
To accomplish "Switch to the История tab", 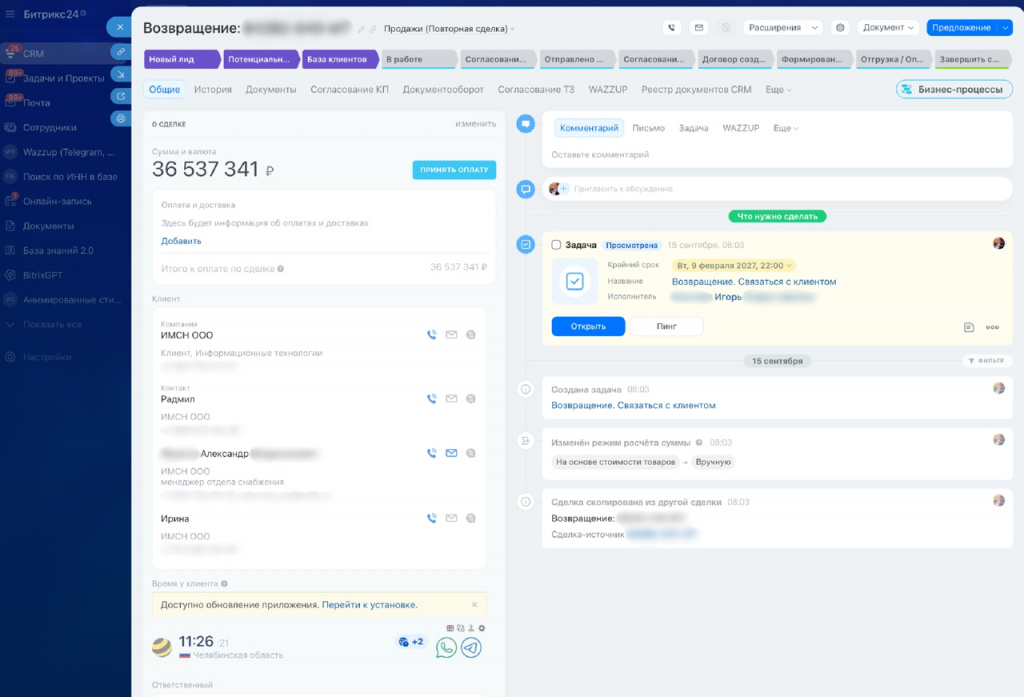I will pos(213,89).
